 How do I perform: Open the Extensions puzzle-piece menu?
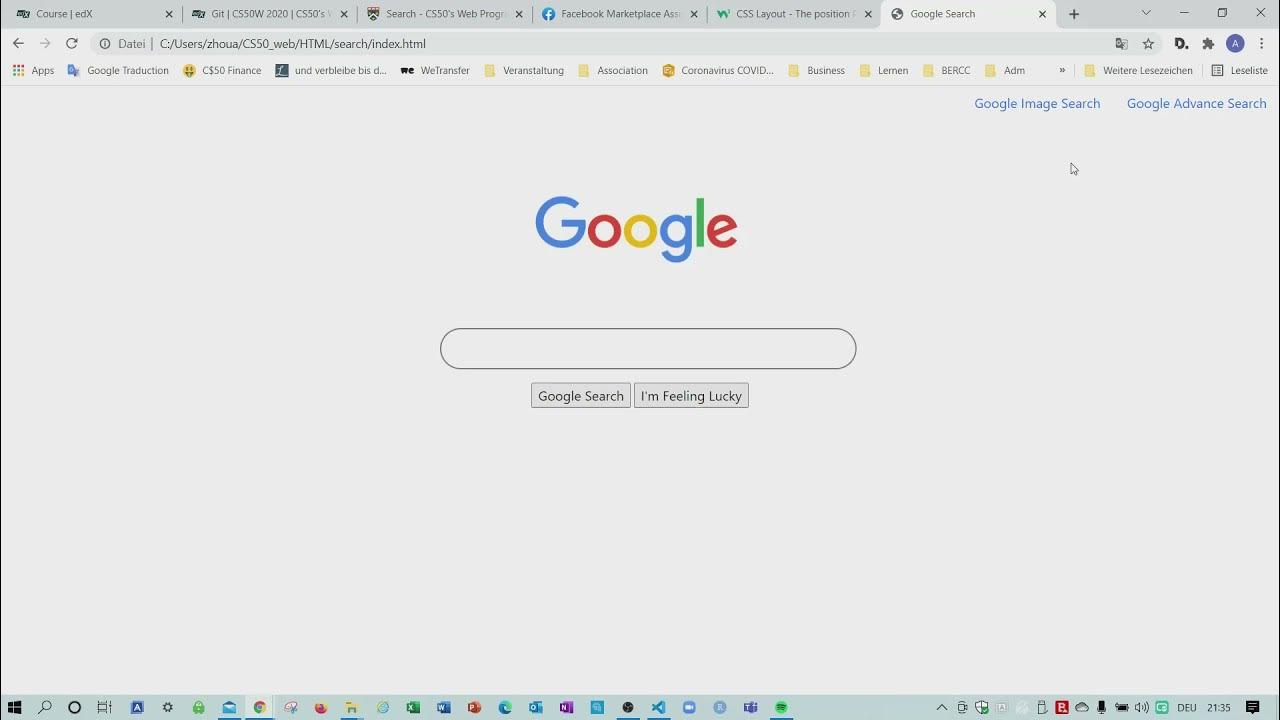tap(1208, 44)
